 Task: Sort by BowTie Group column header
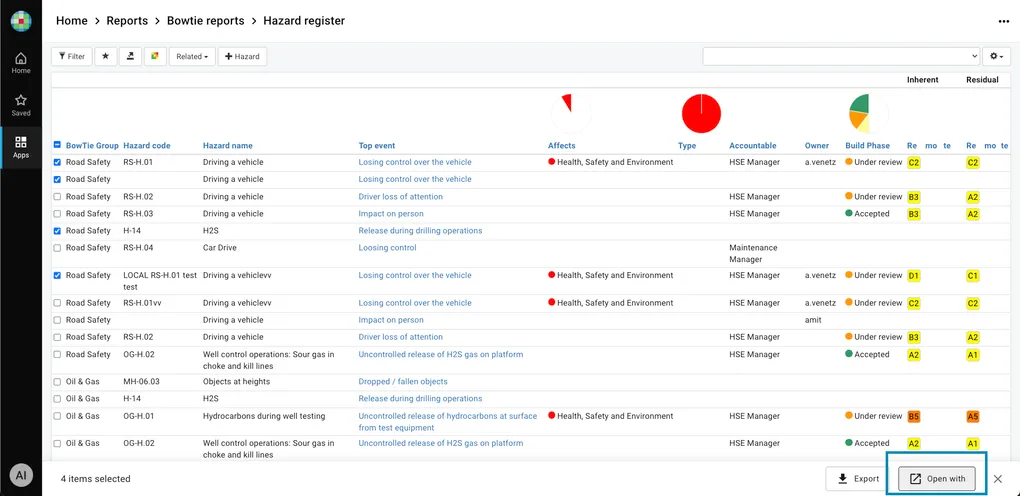coord(92,146)
